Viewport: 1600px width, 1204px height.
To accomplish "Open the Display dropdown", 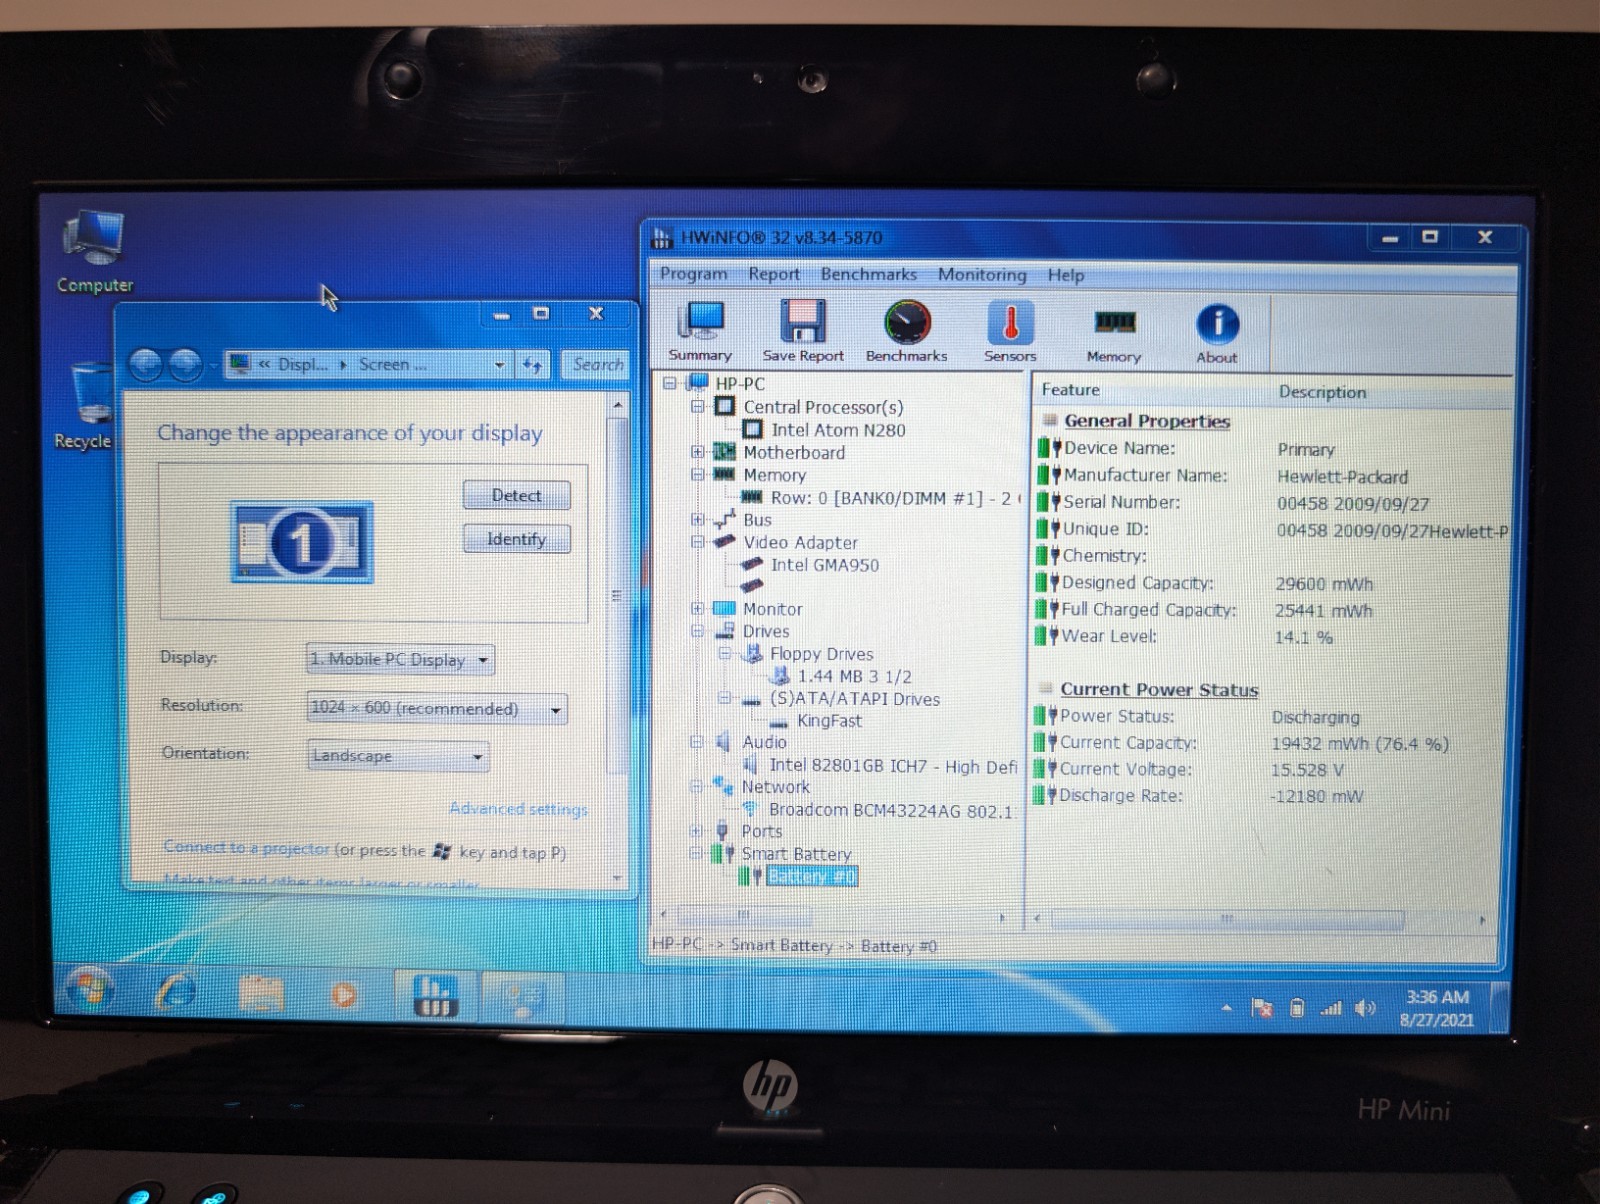I will point(400,659).
